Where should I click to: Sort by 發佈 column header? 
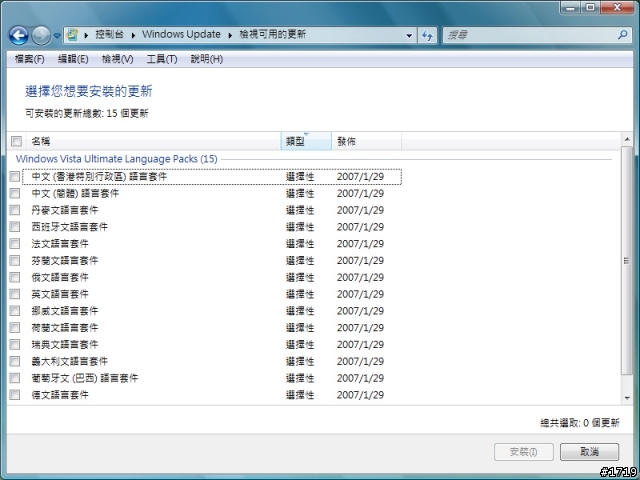click(367, 141)
